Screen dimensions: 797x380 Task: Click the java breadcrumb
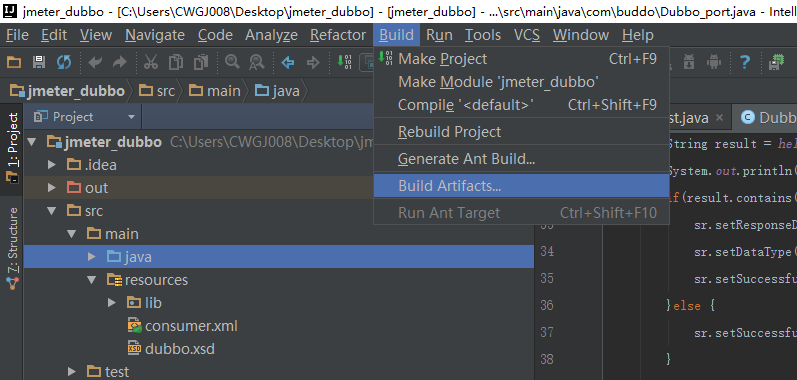click(278, 91)
